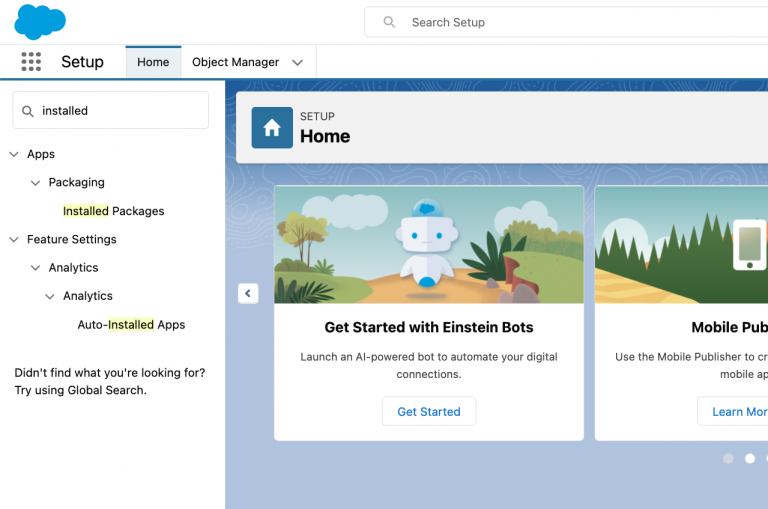Click the Setup Home house icon
This screenshot has height=509, width=768.
point(272,128)
